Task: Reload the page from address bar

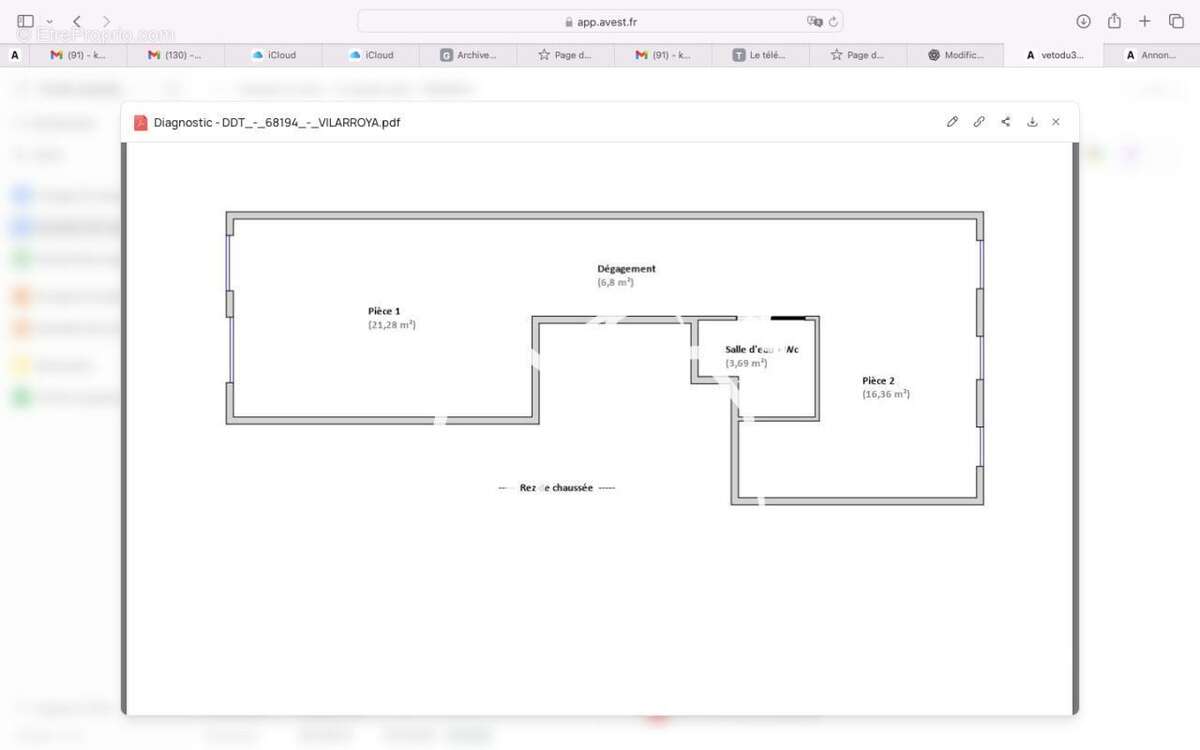Action: click(x=833, y=21)
